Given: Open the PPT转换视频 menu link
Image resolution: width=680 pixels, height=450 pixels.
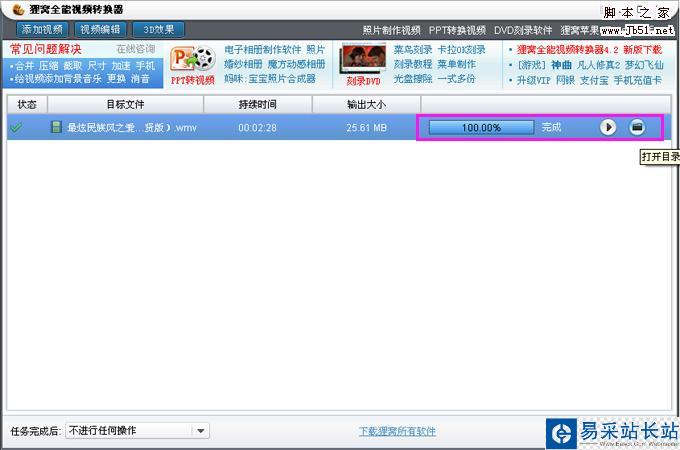Looking at the screenshot, I should [457, 30].
